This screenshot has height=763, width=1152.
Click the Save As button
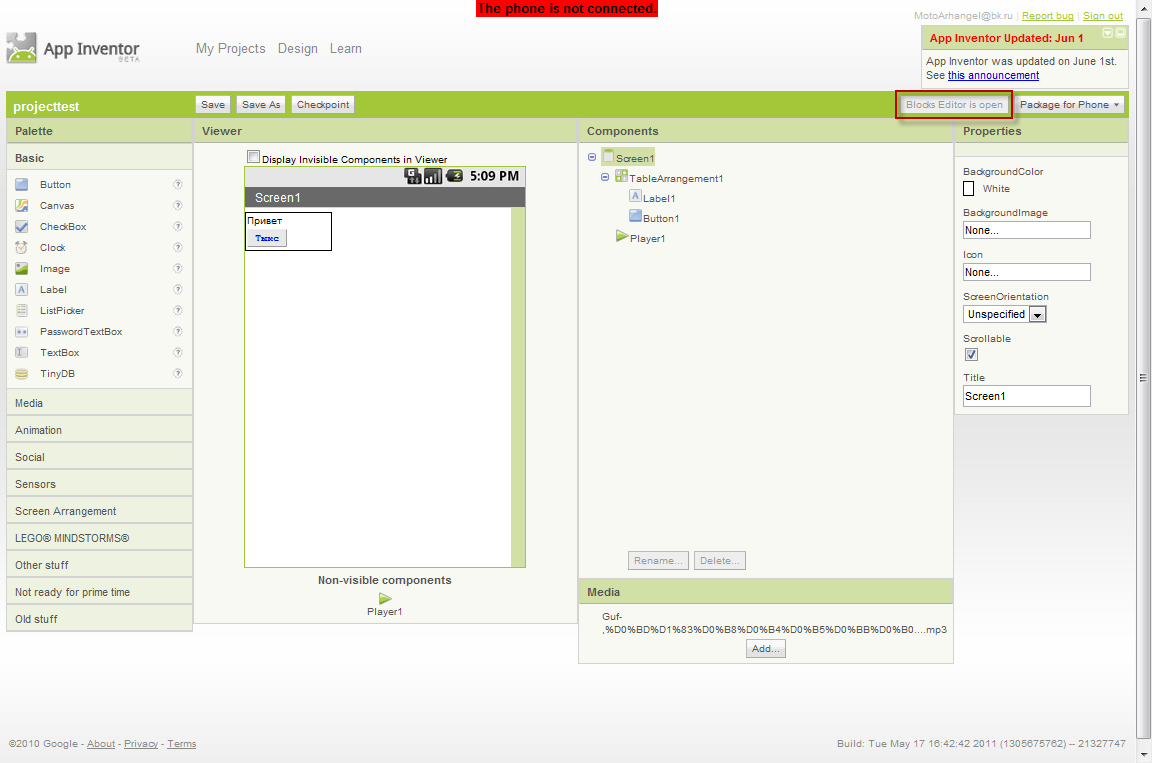tap(261, 105)
